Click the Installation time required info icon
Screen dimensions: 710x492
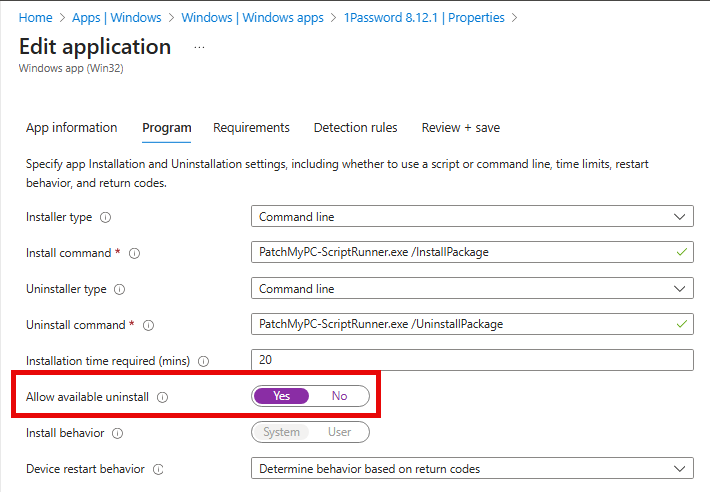click(x=203, y=361)
